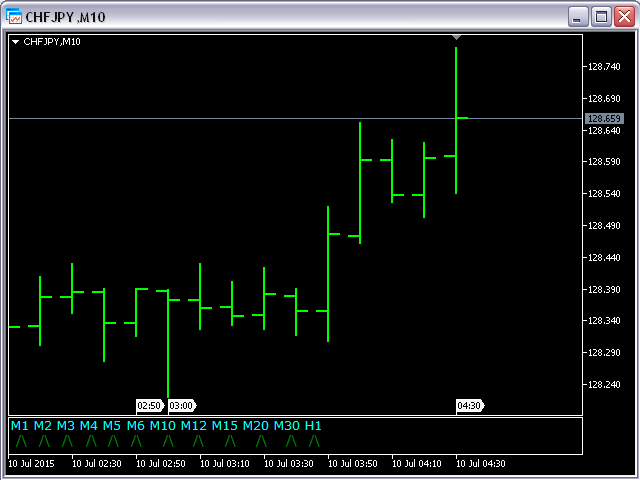Screen dimensions: 640x480
Task: Click the 04:30 time marker label
Action: point(470,406)
